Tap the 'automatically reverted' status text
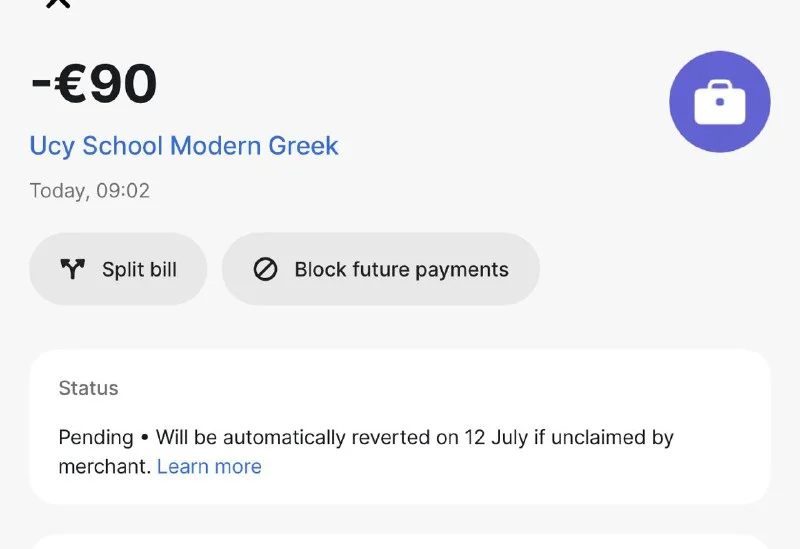This screenshot has height=549, width=800. pos(310,438)
